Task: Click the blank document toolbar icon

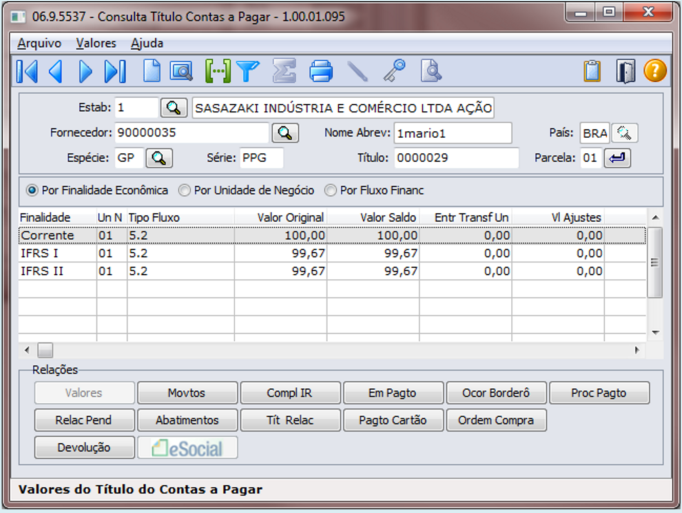Action: click(x=152, y=71)
